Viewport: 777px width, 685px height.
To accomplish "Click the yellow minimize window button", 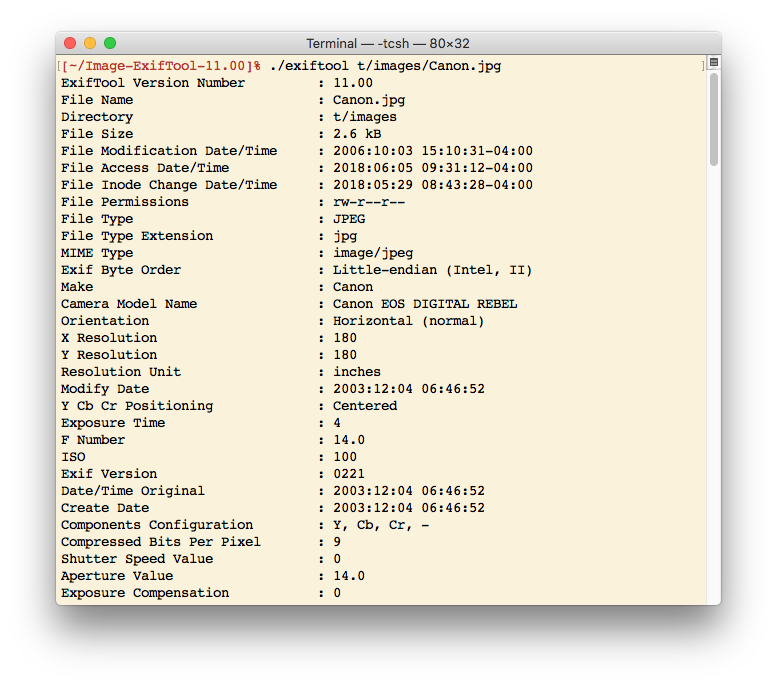I will coord(90,43).
